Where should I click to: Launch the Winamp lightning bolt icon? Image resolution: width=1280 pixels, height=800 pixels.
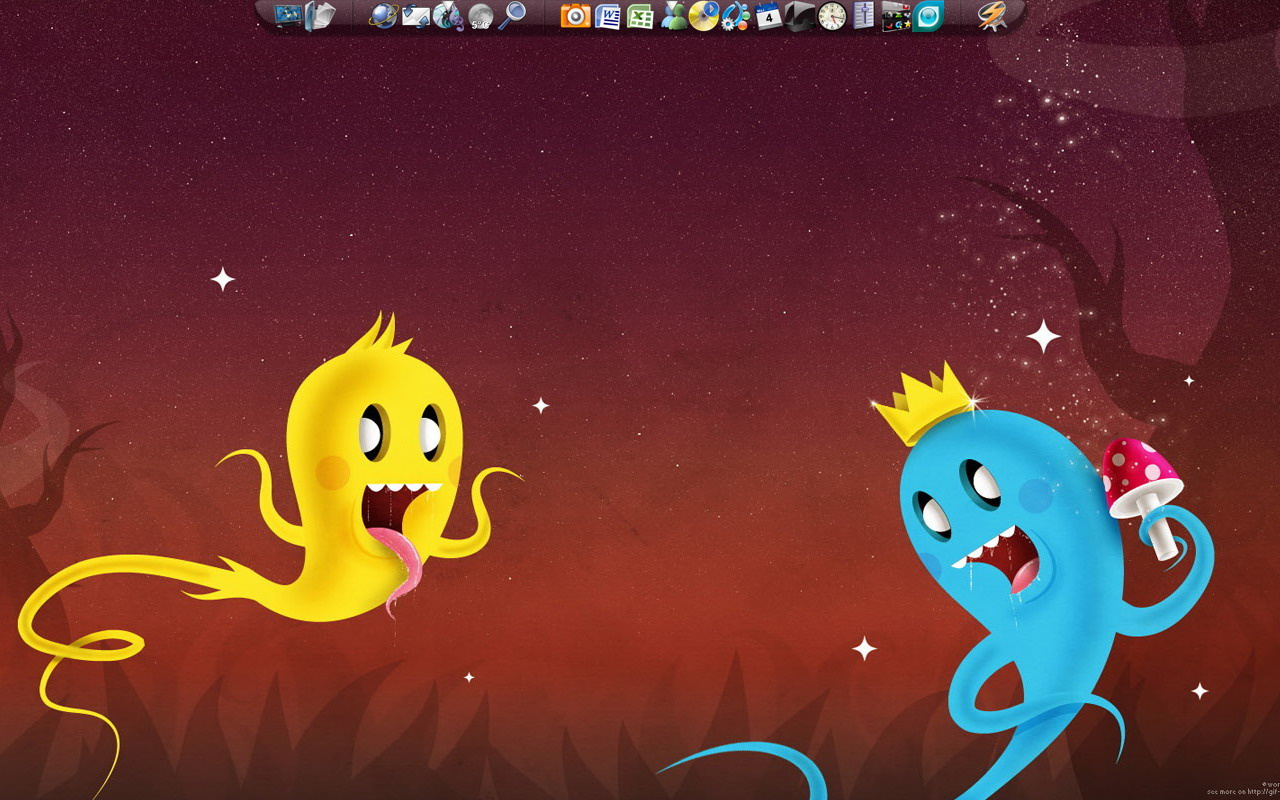click(992, 15)
